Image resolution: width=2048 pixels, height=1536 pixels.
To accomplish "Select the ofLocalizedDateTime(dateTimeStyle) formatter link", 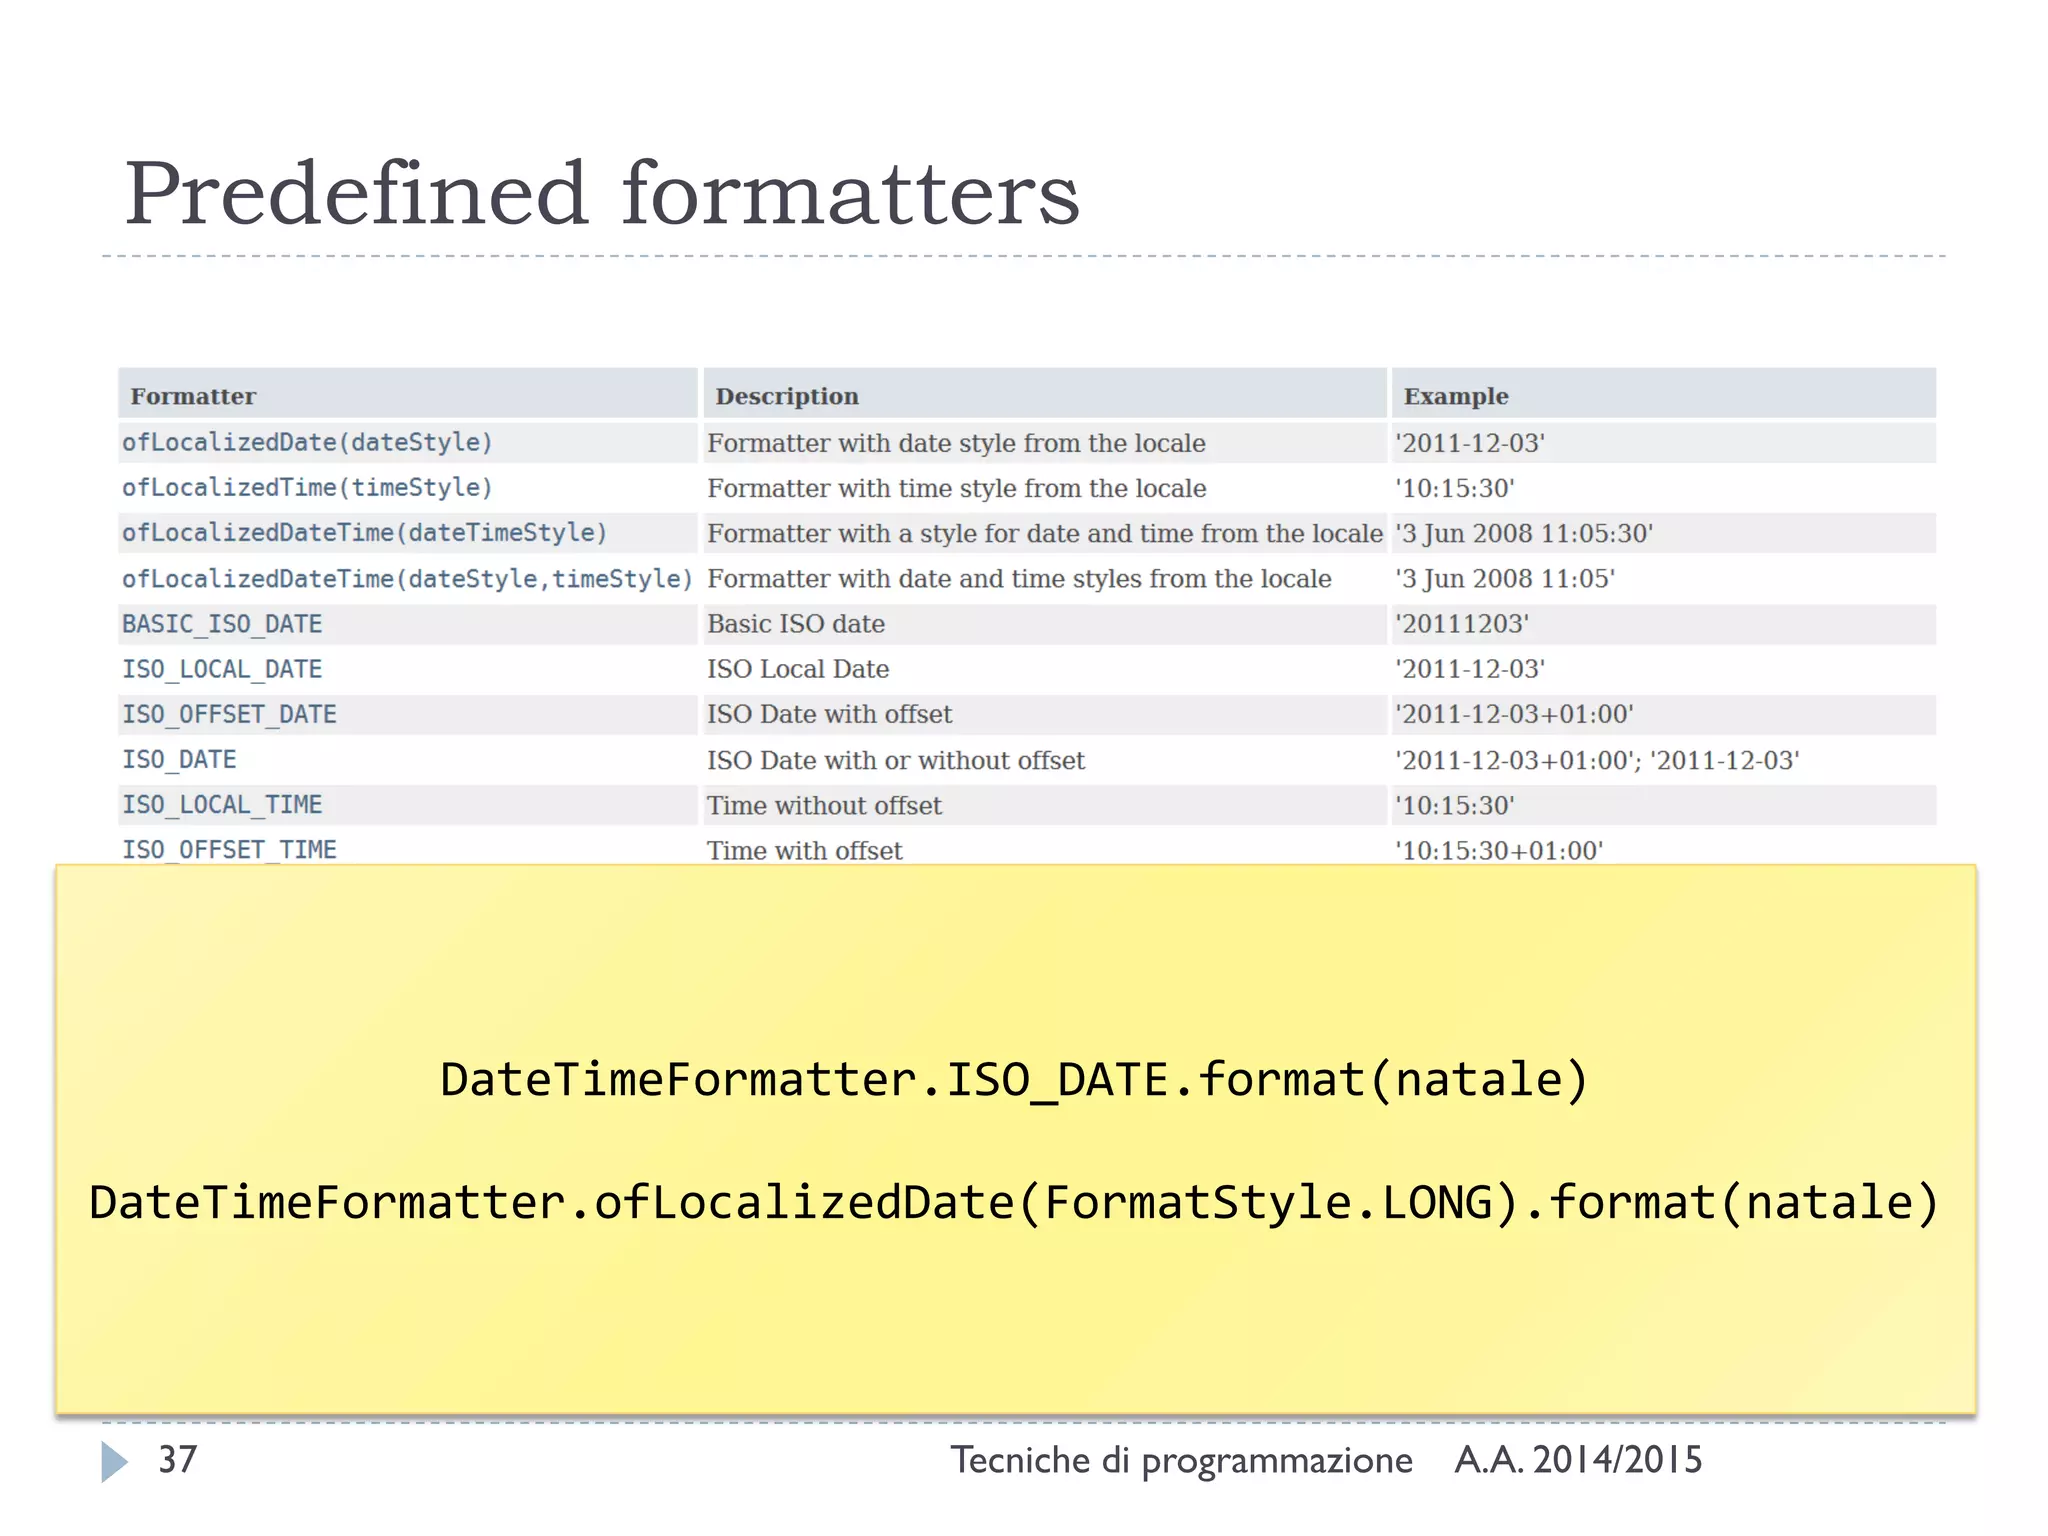I will point(364,533).
